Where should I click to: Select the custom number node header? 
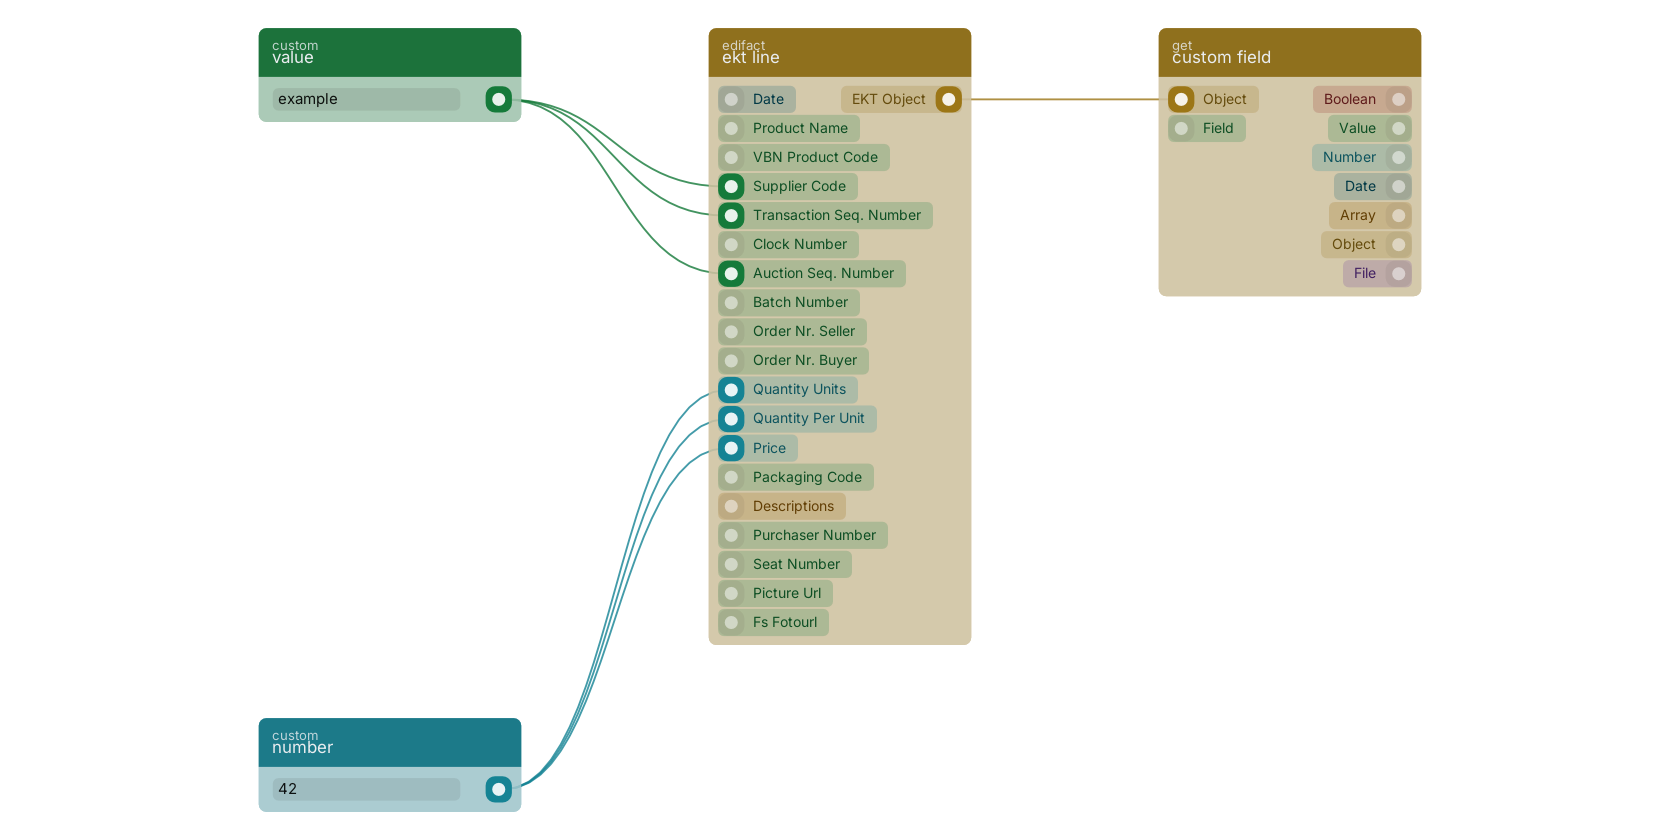(390, 742)
